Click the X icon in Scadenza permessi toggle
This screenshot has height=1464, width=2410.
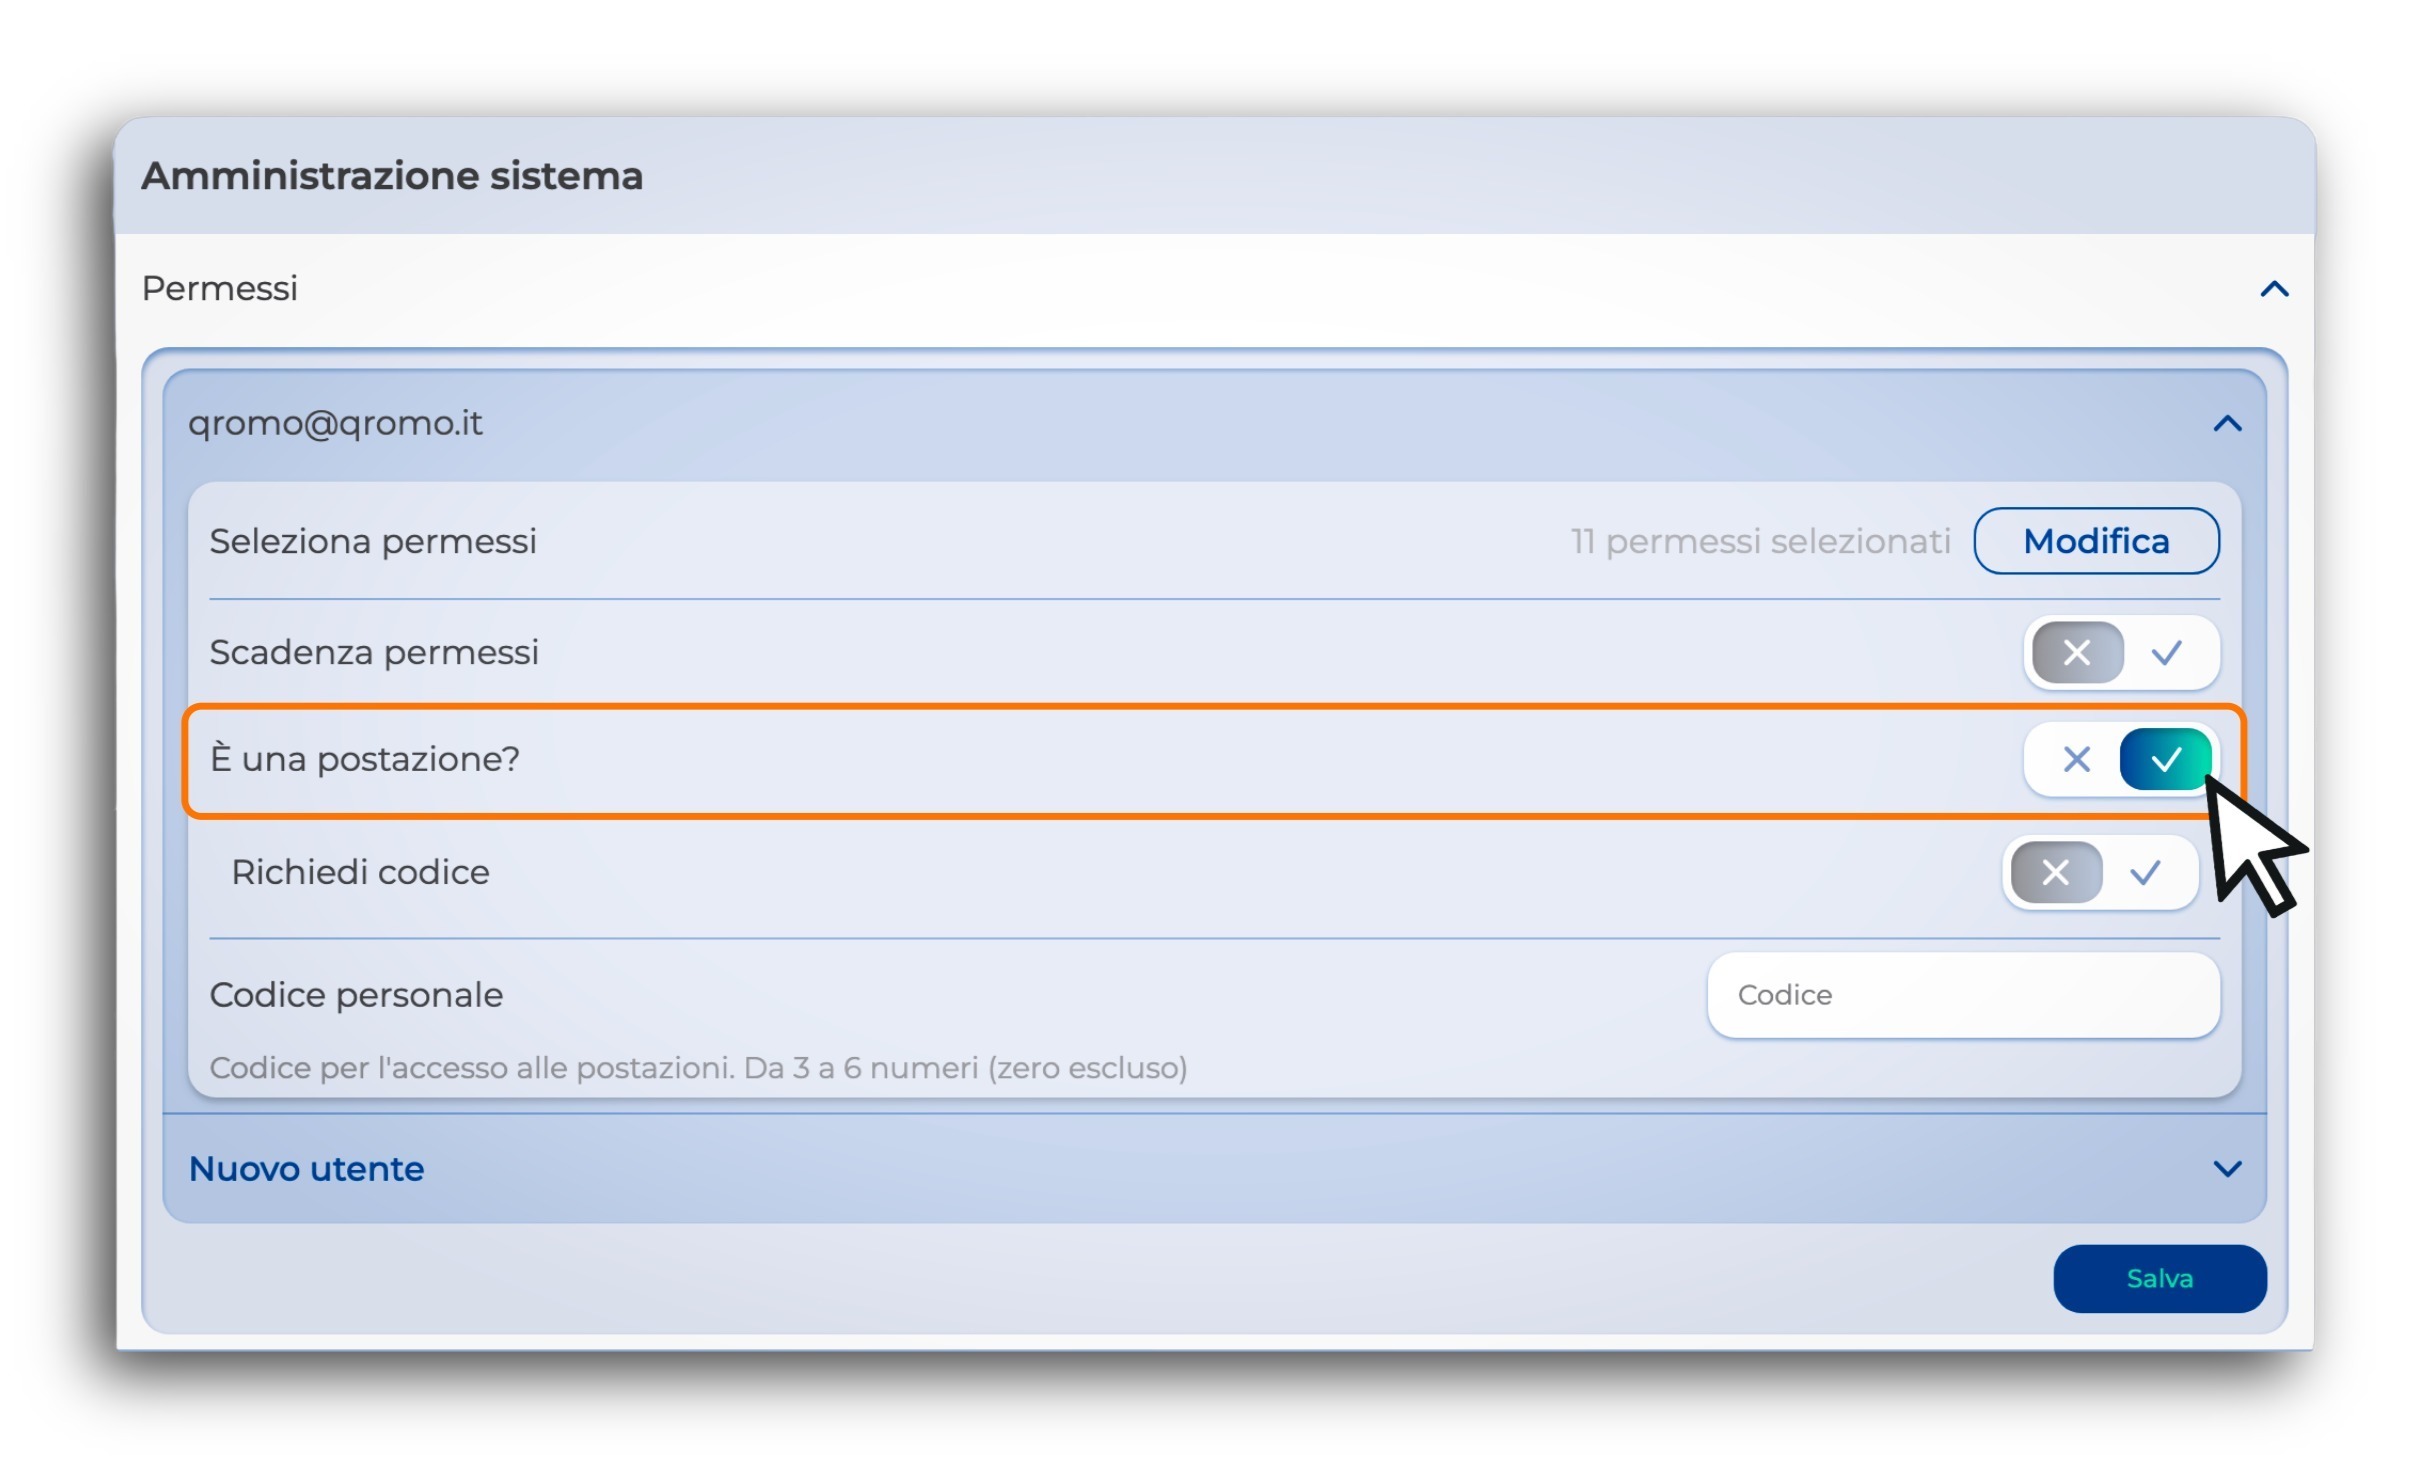[x=2076, y=653]
